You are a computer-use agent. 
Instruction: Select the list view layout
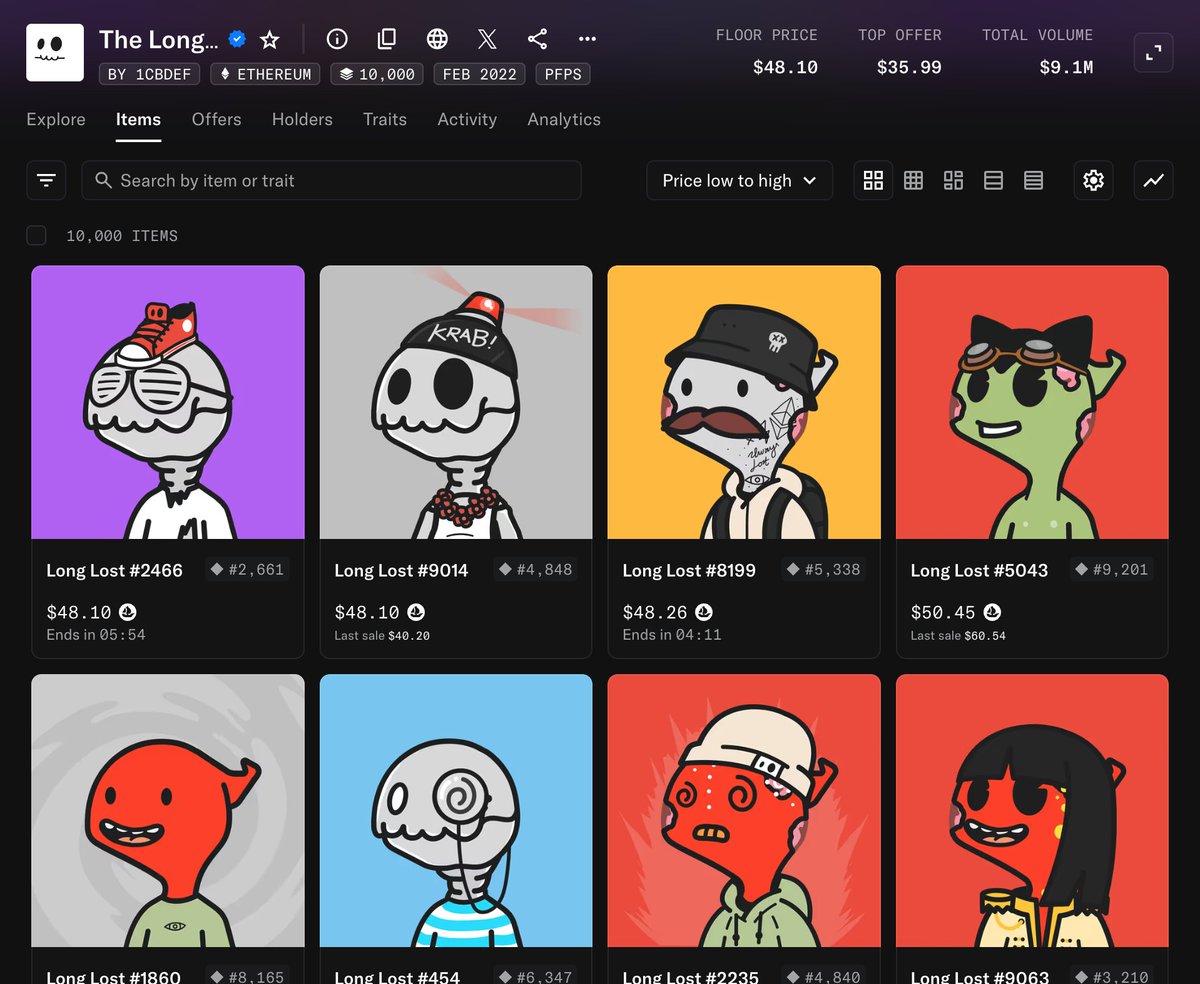993,180
